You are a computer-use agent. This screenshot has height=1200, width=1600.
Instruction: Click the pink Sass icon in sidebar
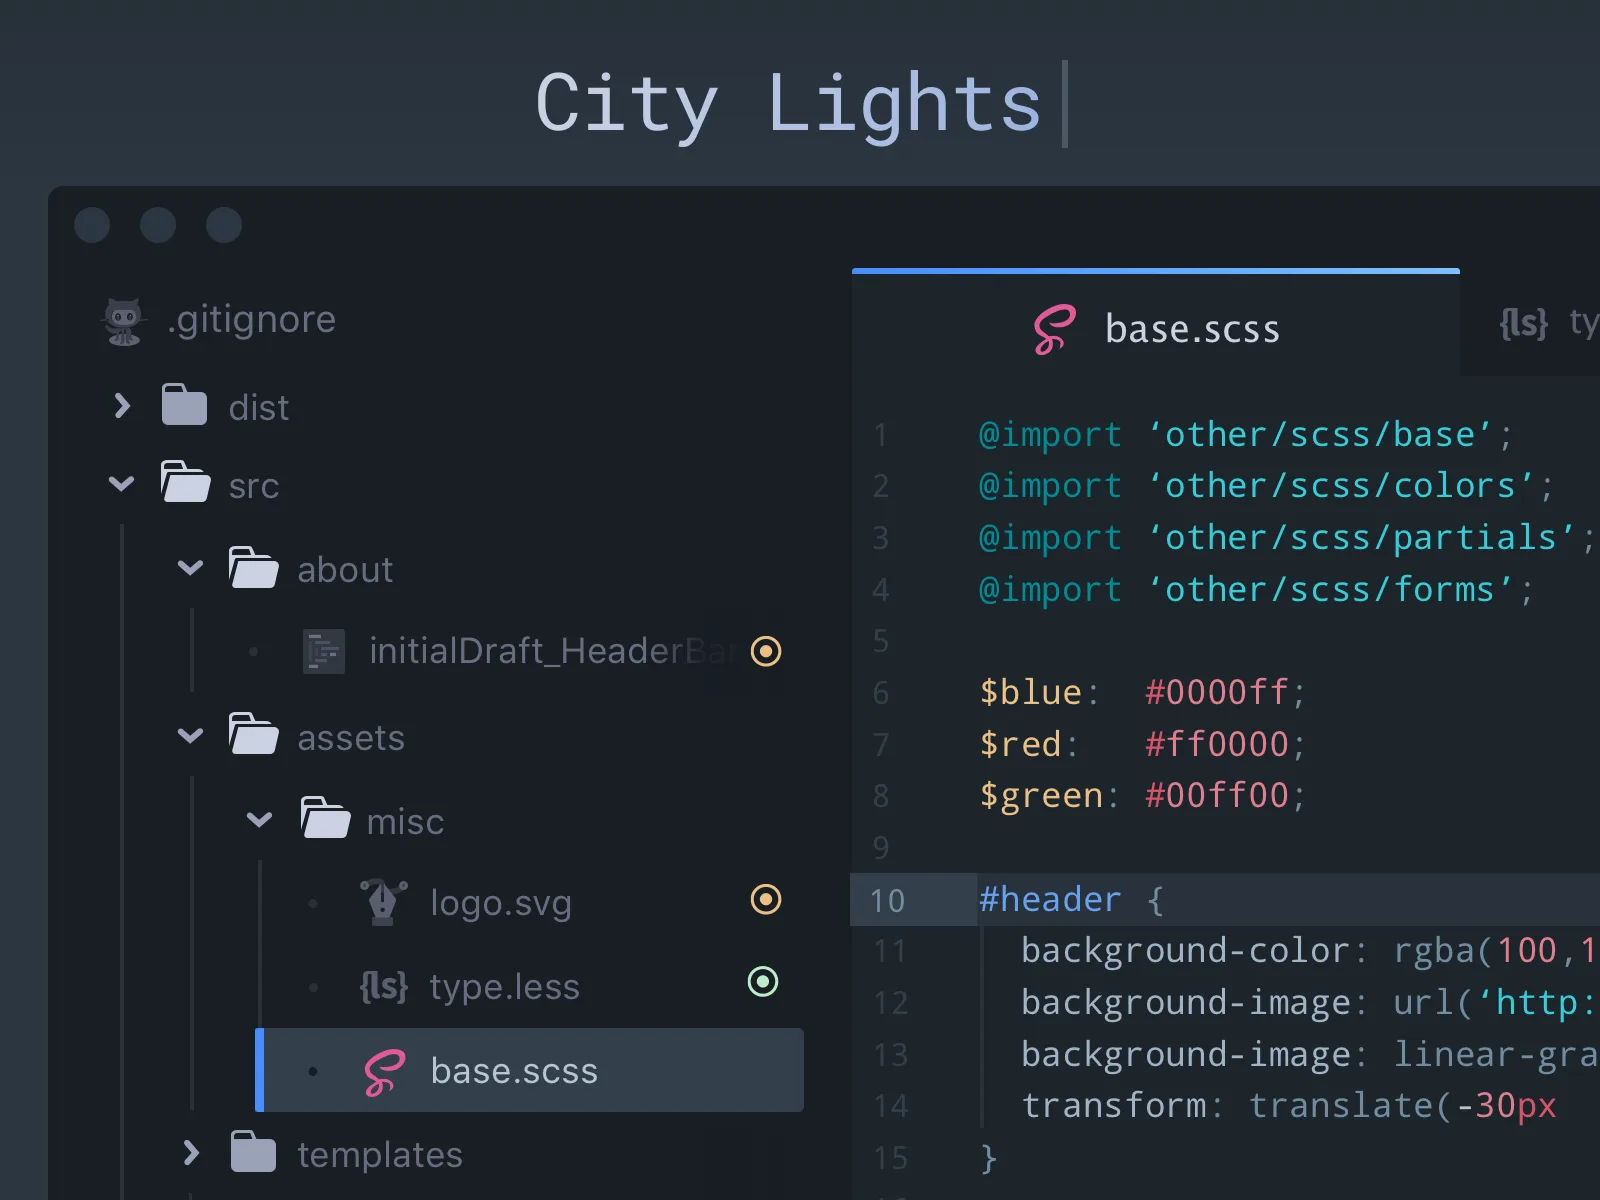coord(385,1072)
